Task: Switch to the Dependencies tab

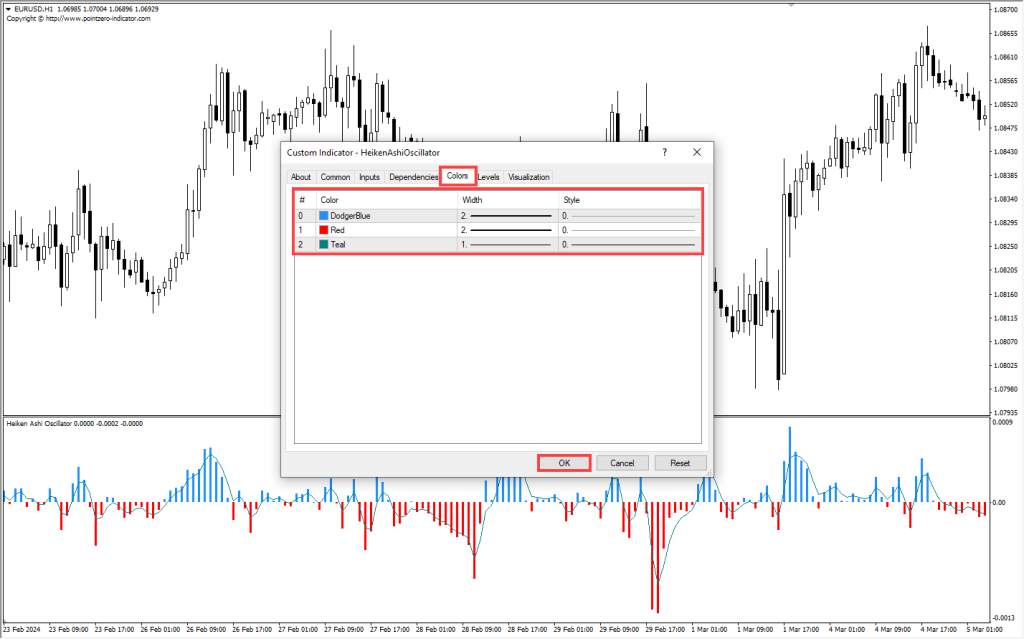Action: [x=413, y=177]
